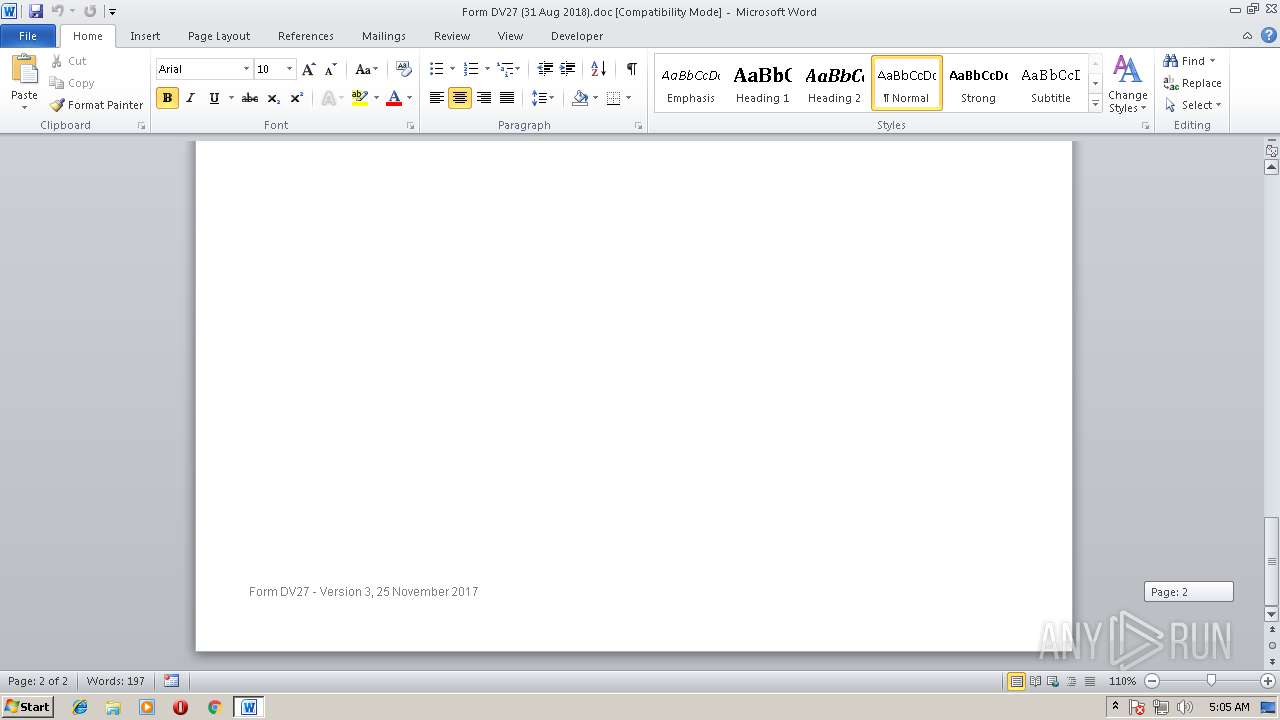Justify paragraph text
Viewport: 1280px width, 720px height.
tap(507, 98)
